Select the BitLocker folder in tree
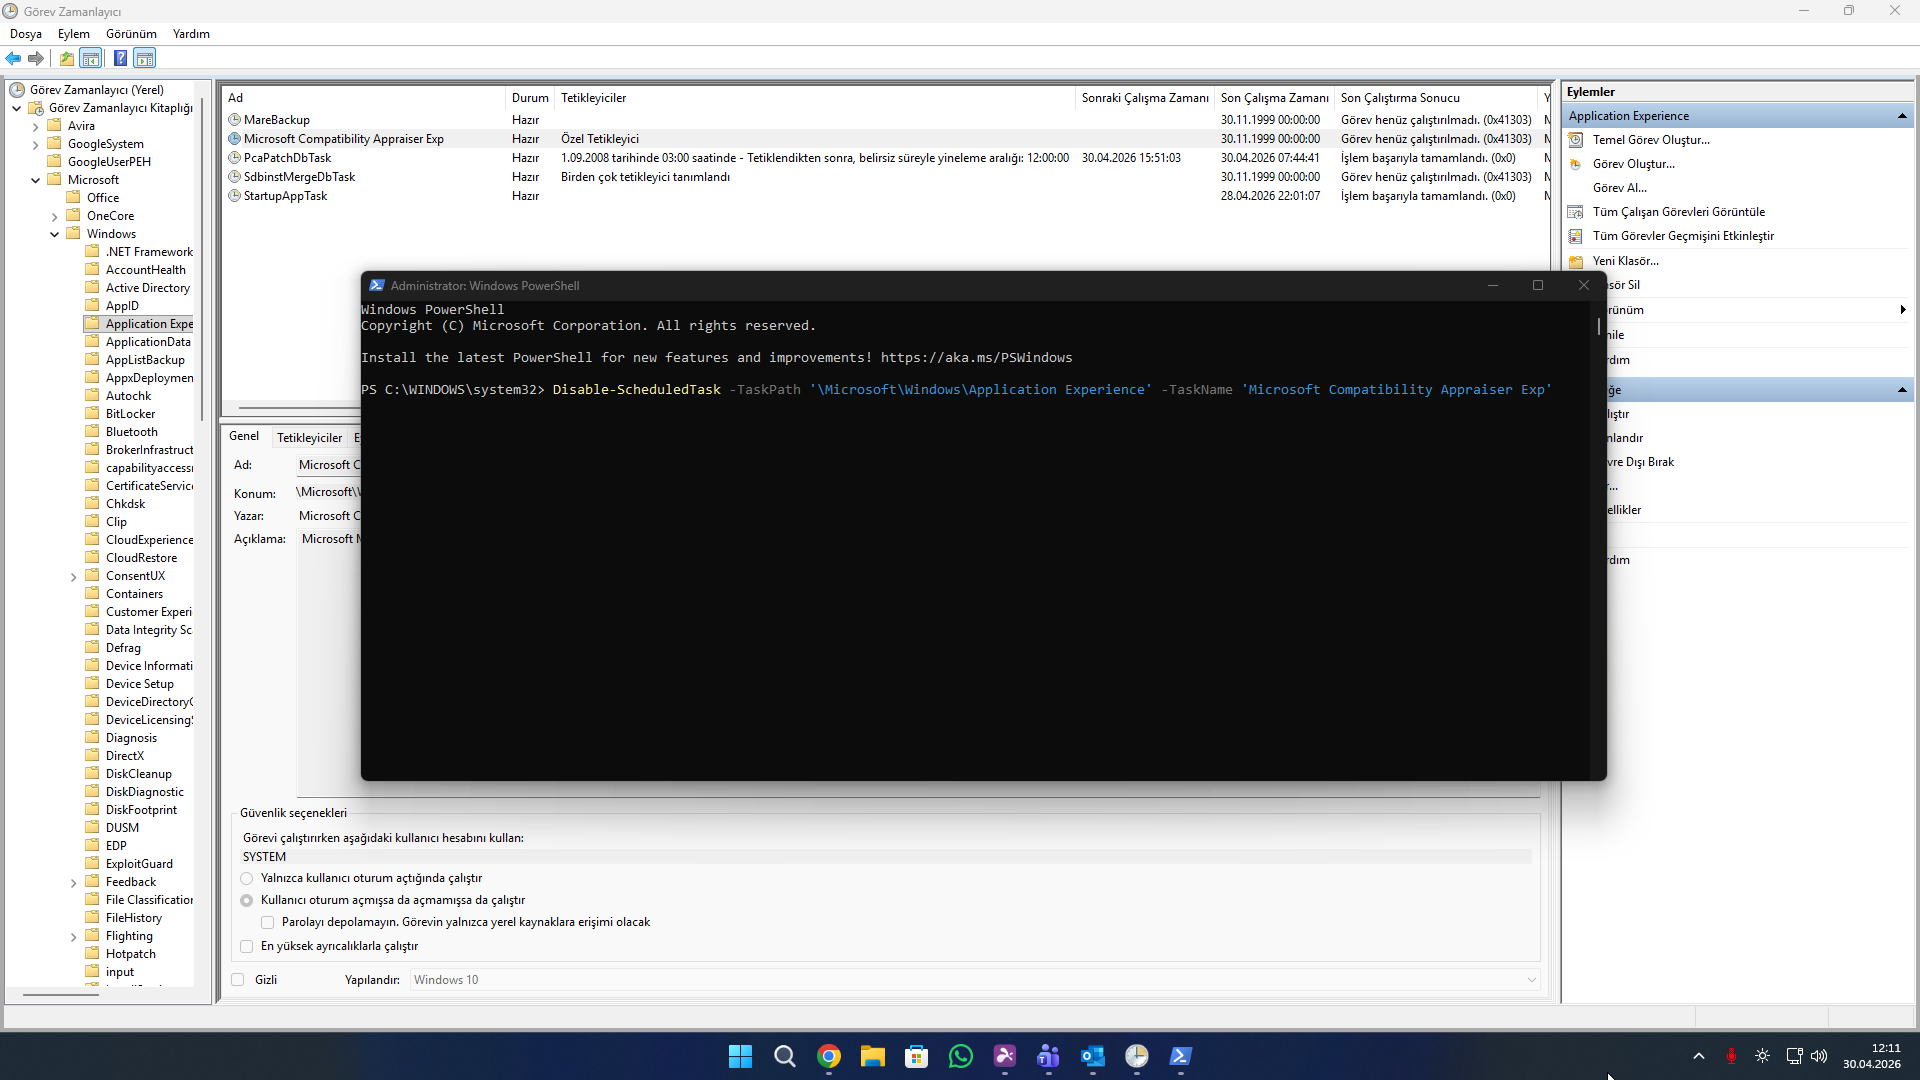The image size is (1920, 1080). coord(130,414)
